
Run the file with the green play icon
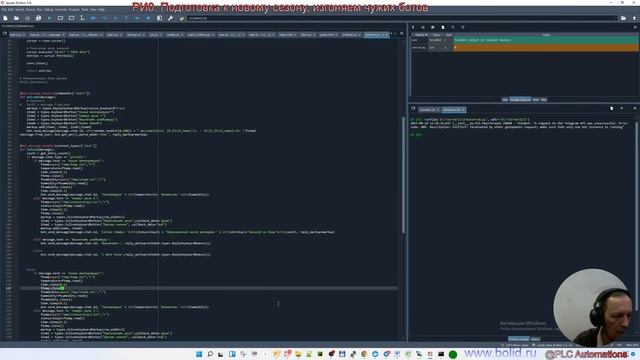[x=49, y=18]
